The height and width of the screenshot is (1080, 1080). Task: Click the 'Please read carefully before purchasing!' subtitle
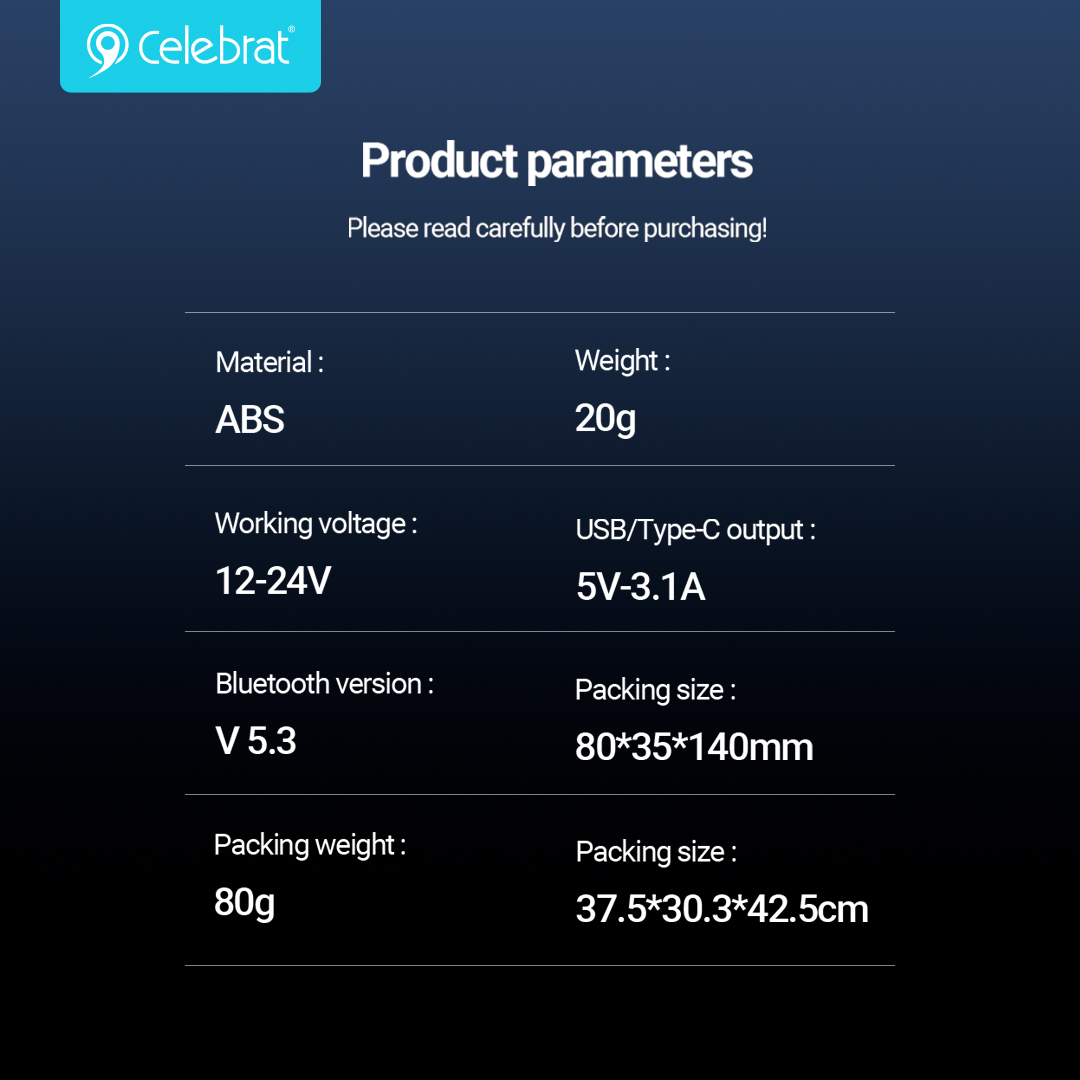557,228
